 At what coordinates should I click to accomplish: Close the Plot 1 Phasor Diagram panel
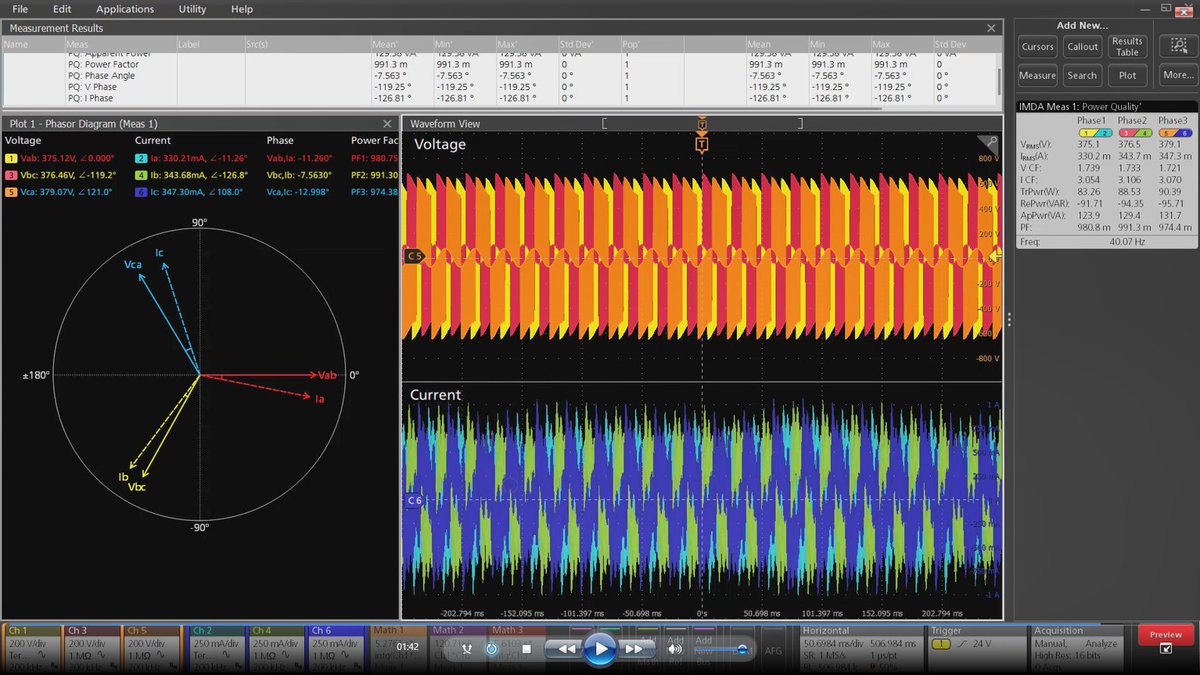(388, 123)
